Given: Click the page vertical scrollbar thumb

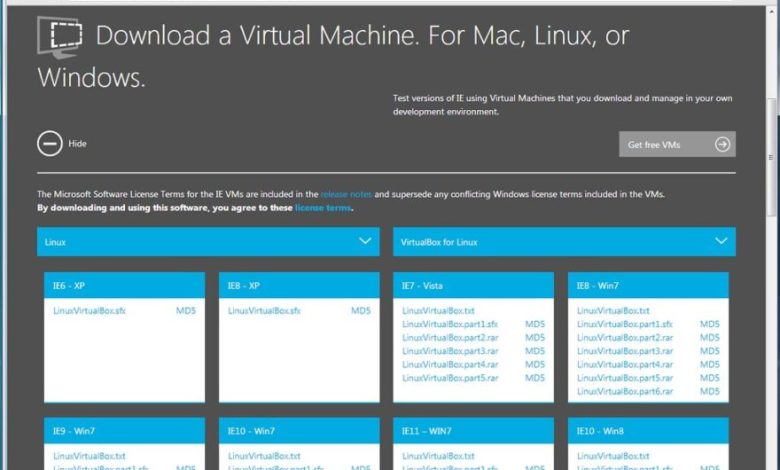Looking at the screenshot, I should [771, 157].
